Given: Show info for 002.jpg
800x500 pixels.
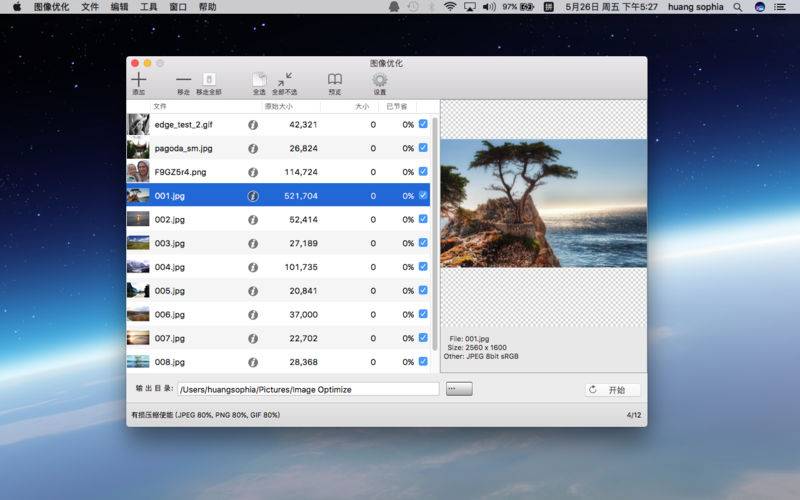Looking at the screenshot, I should [x=253, y=219].
